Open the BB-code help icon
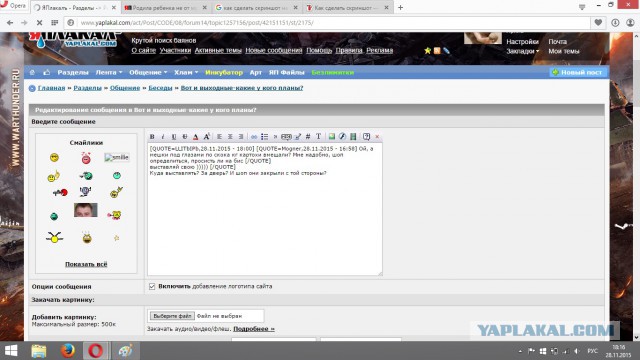640x360 pixels. (x=367, y=137)
